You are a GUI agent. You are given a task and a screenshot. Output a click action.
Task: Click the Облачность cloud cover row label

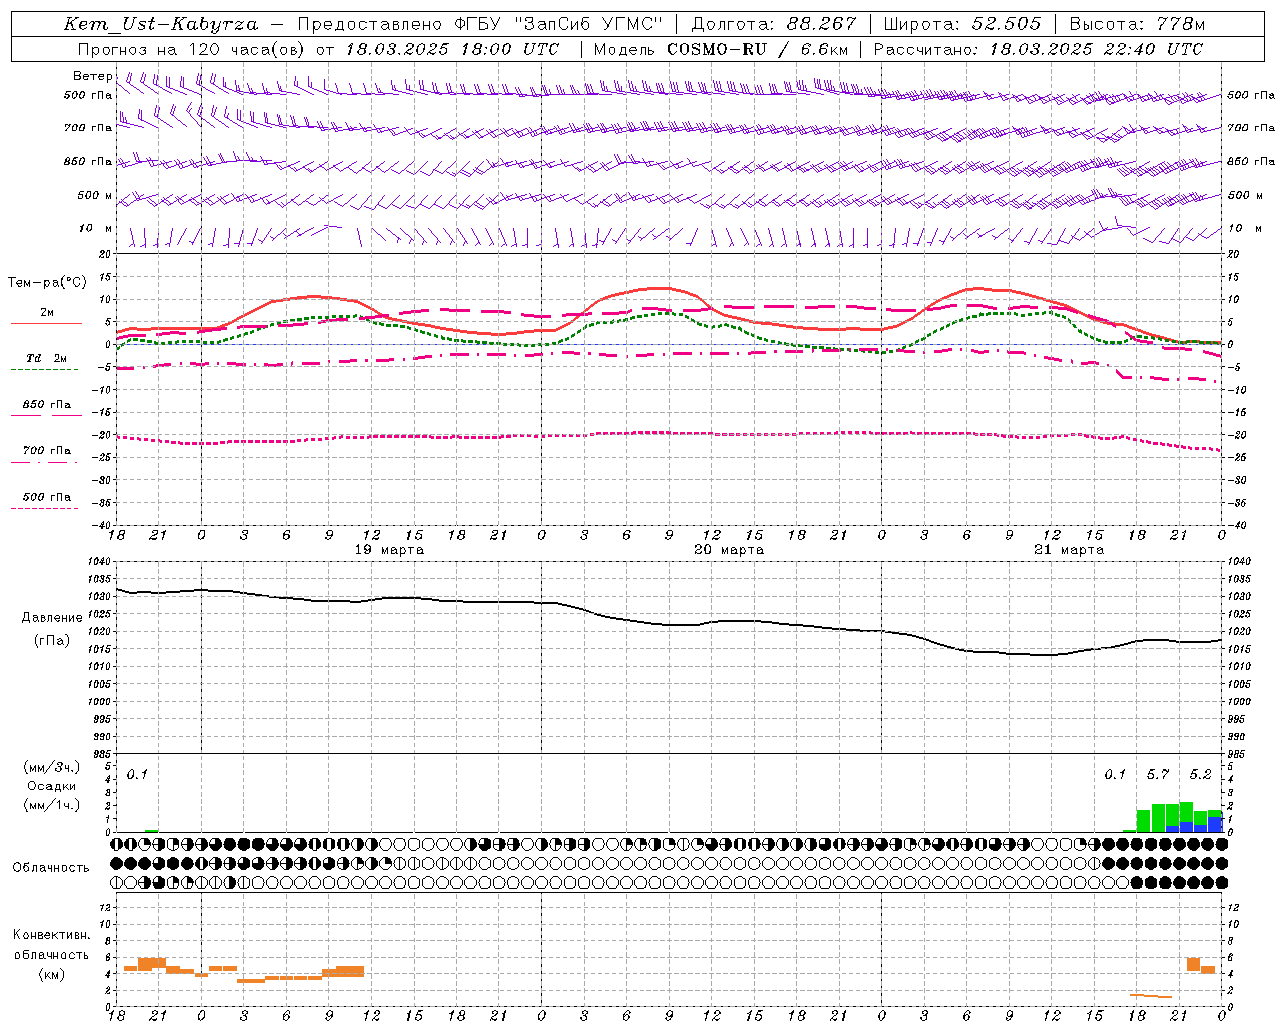(x=51, y=868)
